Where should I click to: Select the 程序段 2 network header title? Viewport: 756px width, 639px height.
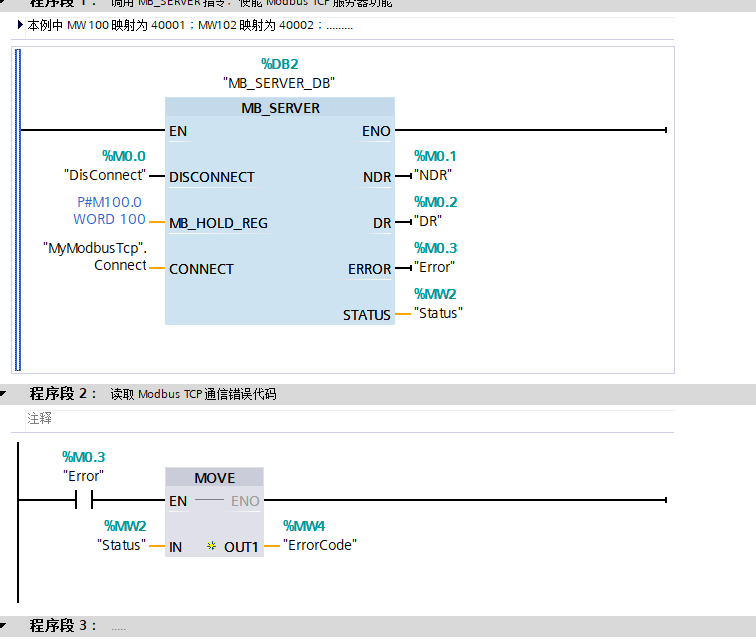(x=63, y=394)
